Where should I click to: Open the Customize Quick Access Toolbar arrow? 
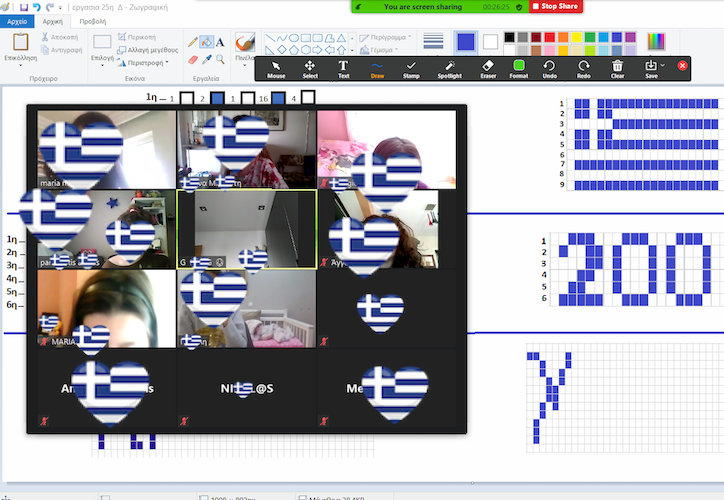(60, 8)
